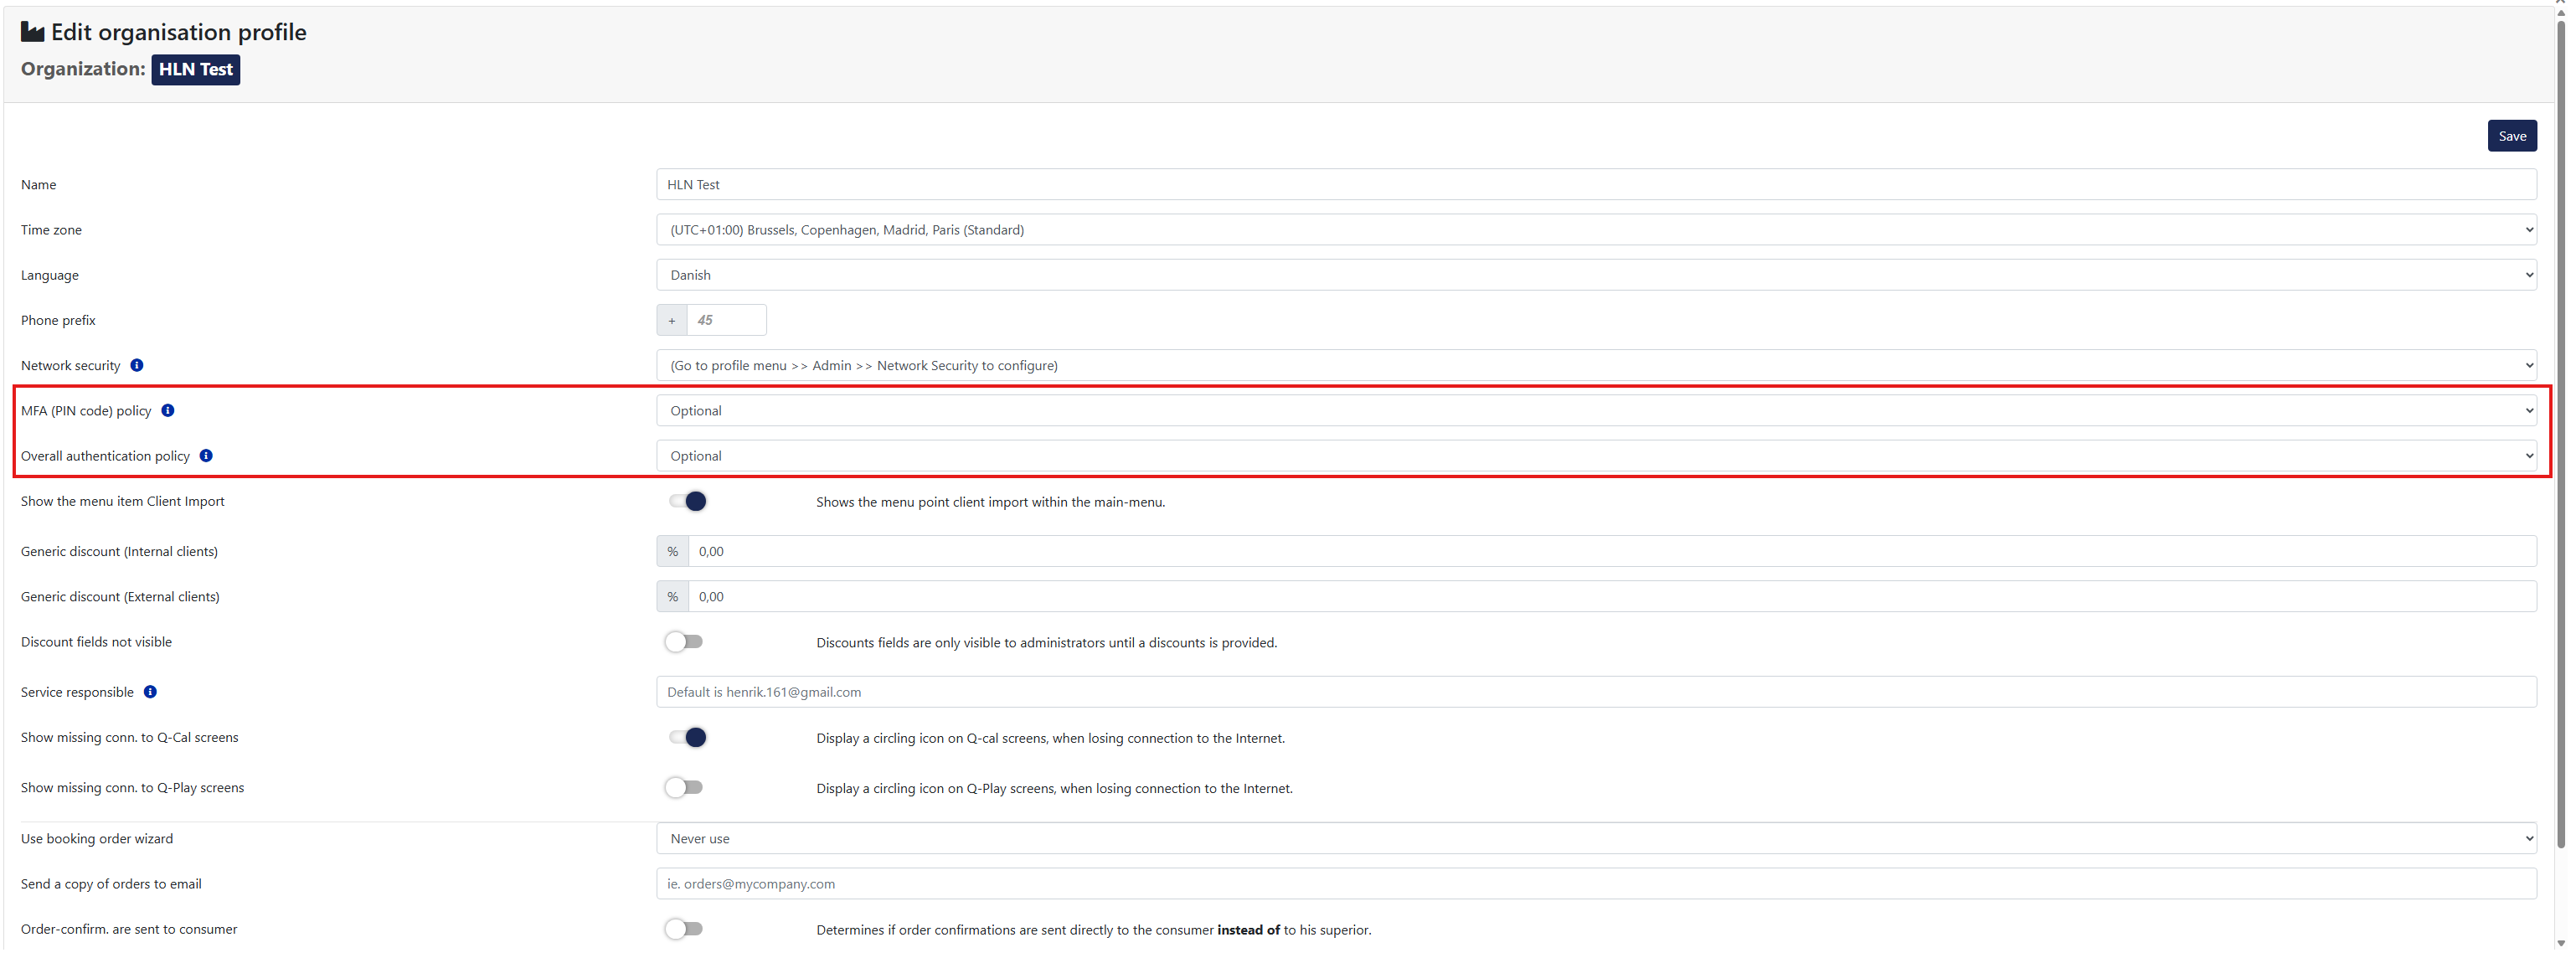This screenshot has width=2576, height=958.
Task: Turn off missing connection indicator for Q-Cal screens
Action: point(687,737)
